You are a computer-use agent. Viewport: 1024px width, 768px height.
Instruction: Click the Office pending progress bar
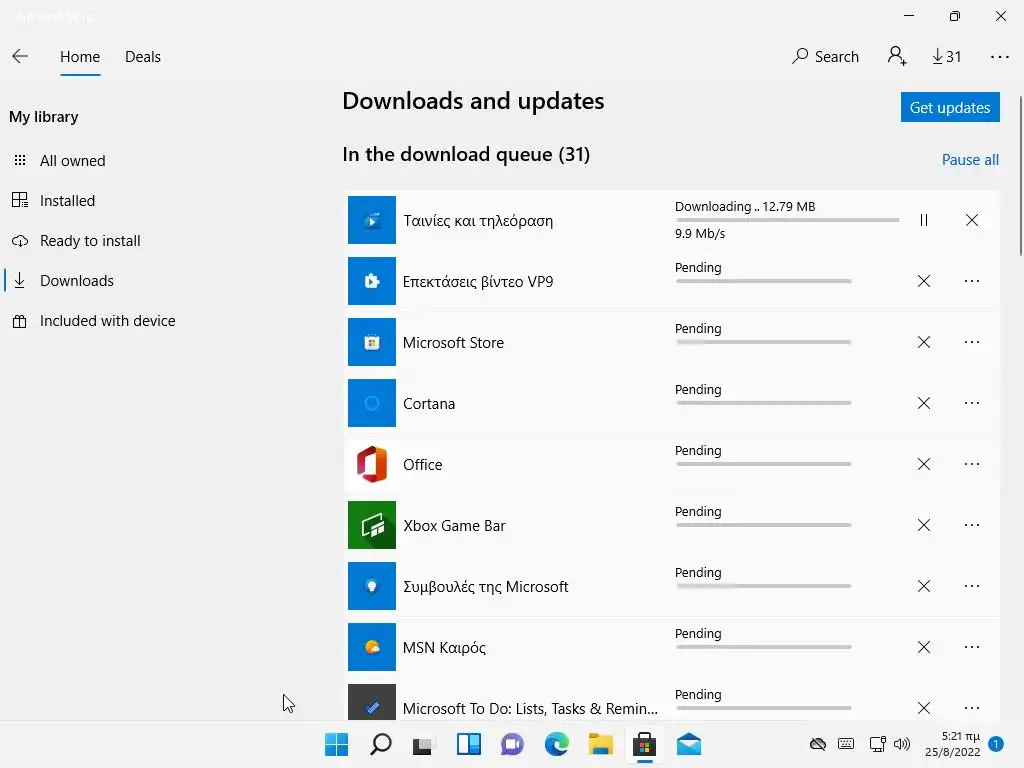click(x=763, y=464)
